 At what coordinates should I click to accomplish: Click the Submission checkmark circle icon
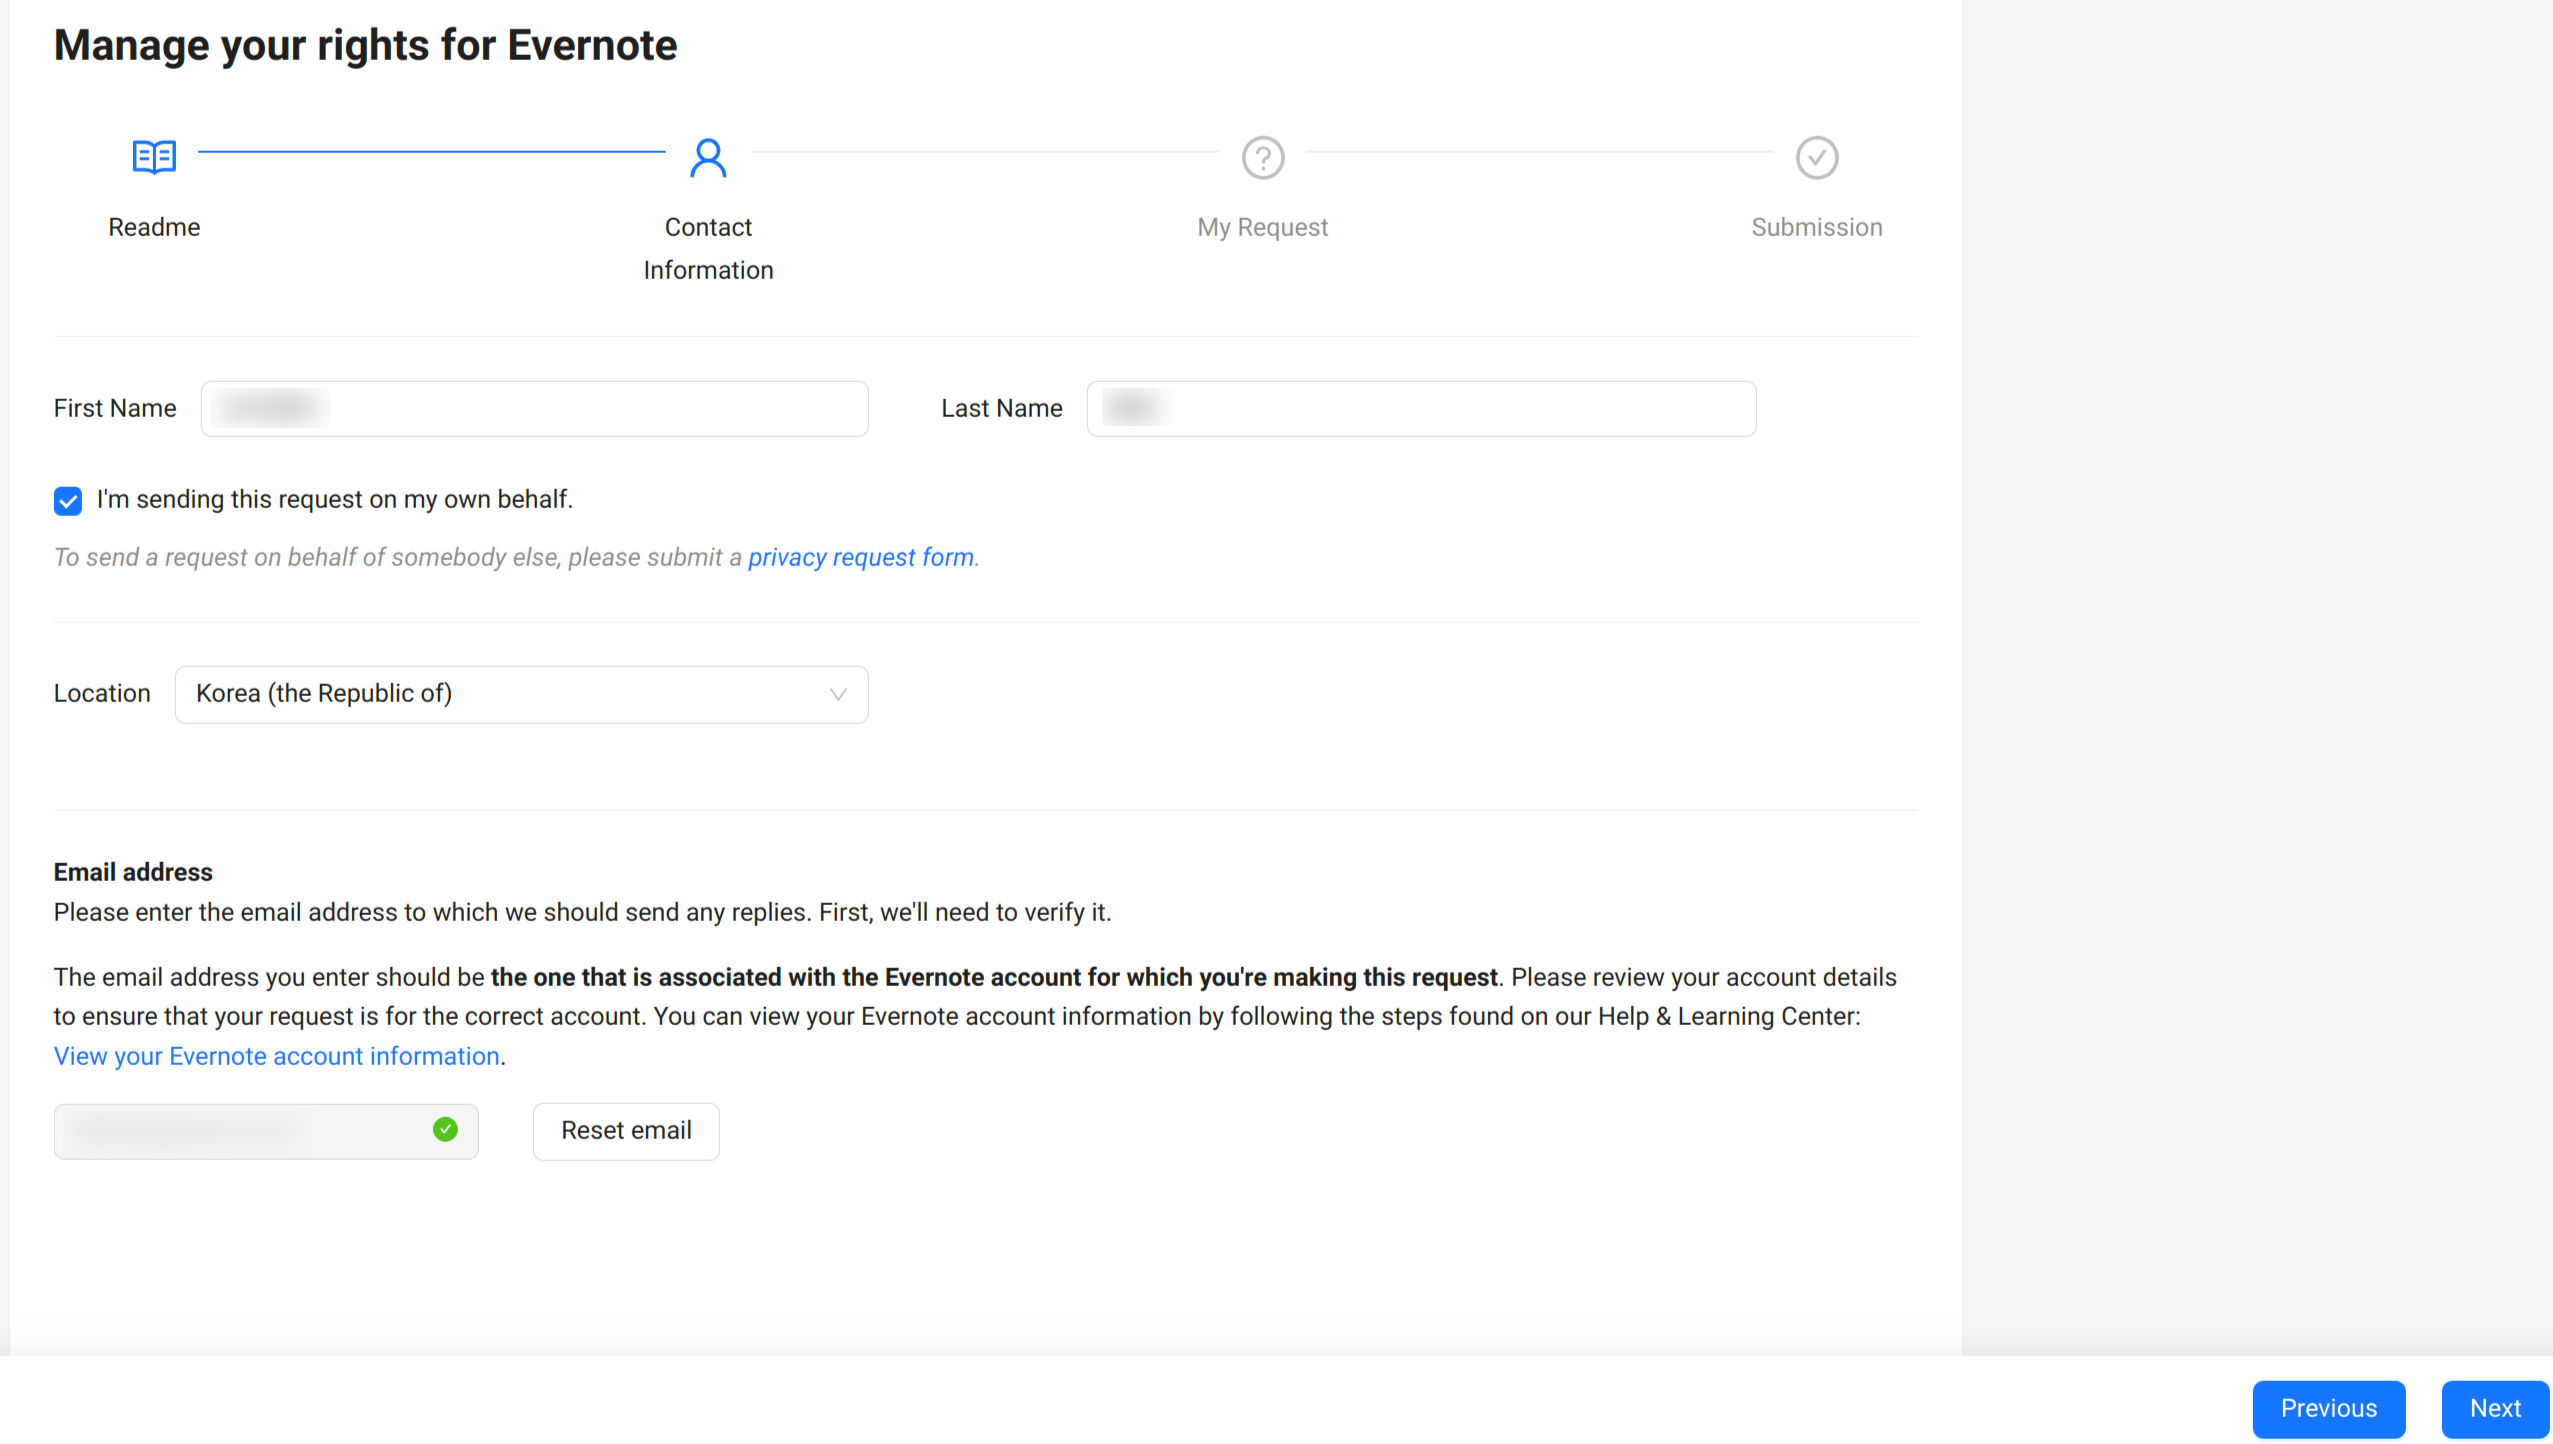1816,157
